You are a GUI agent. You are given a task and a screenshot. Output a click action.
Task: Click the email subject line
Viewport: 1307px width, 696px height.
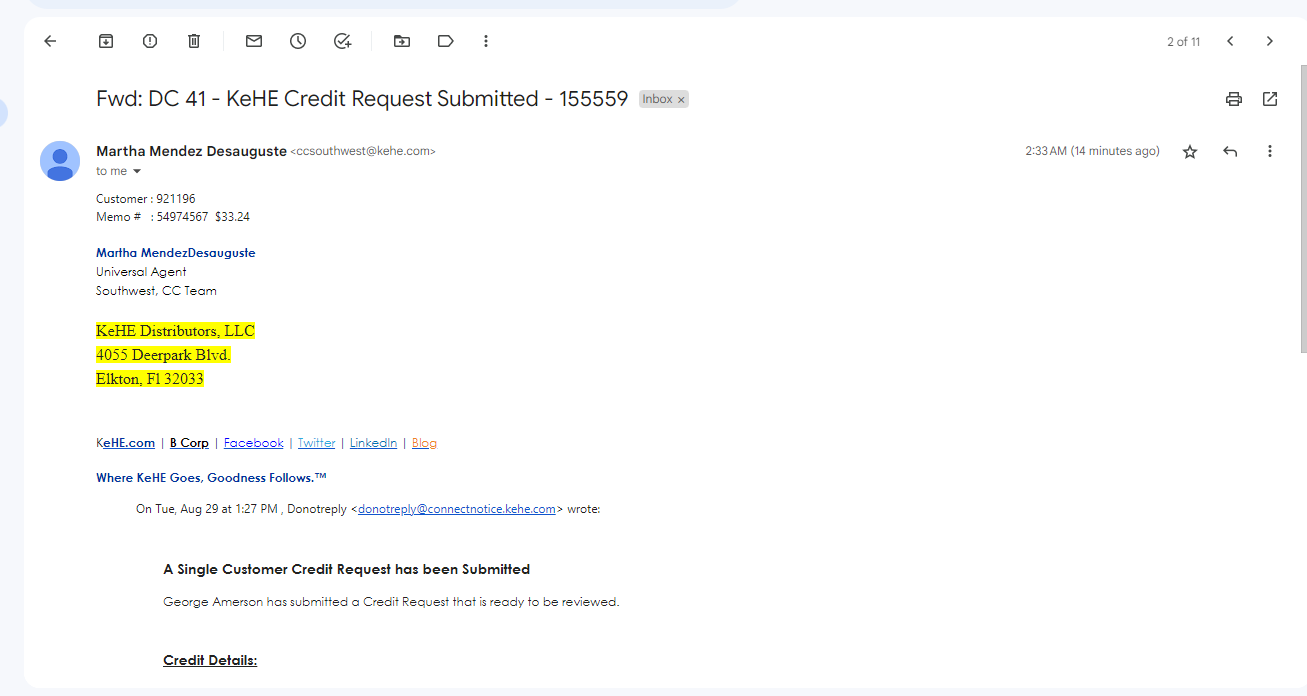(x=362, y=99)
